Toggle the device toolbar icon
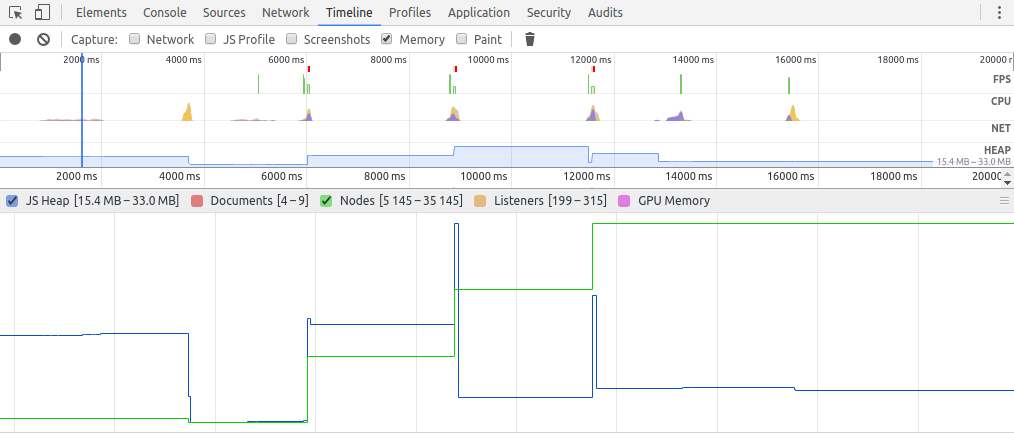 [x=42, y=13]
